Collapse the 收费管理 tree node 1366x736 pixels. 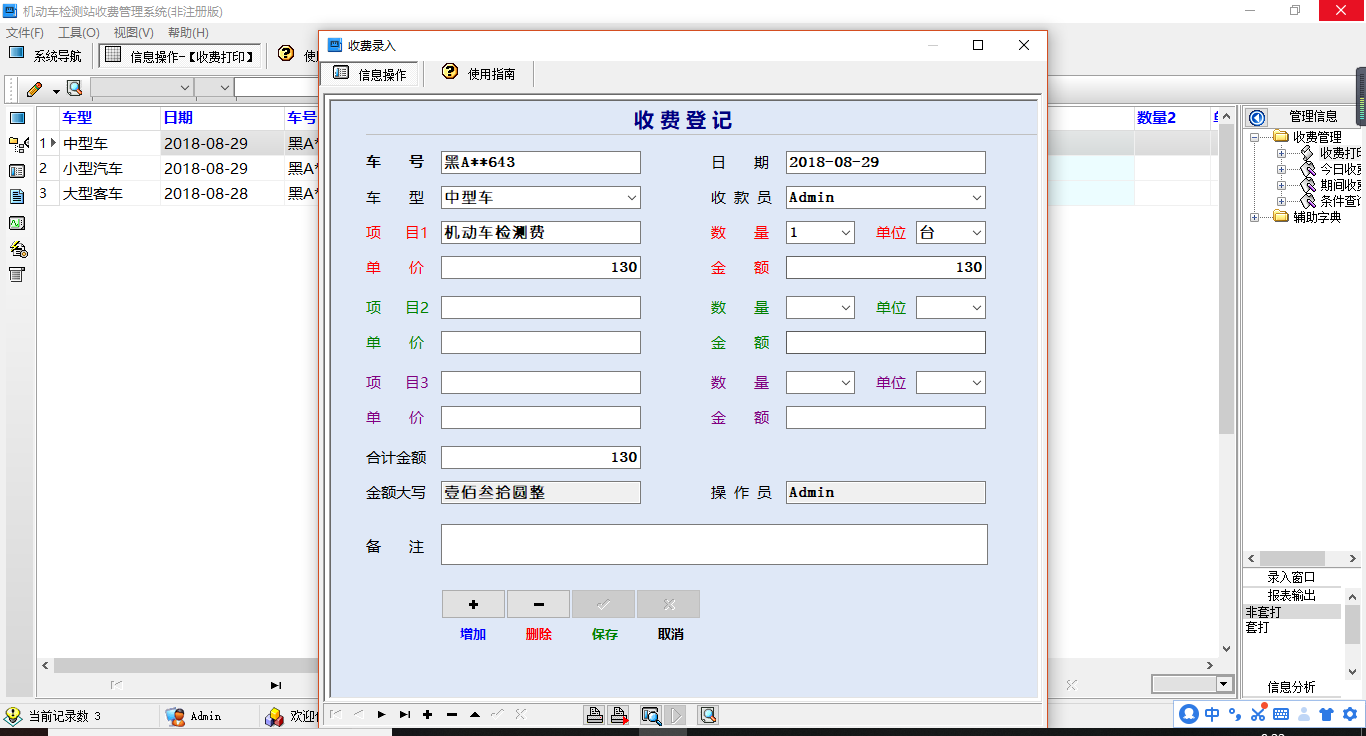click(1255, 137)
